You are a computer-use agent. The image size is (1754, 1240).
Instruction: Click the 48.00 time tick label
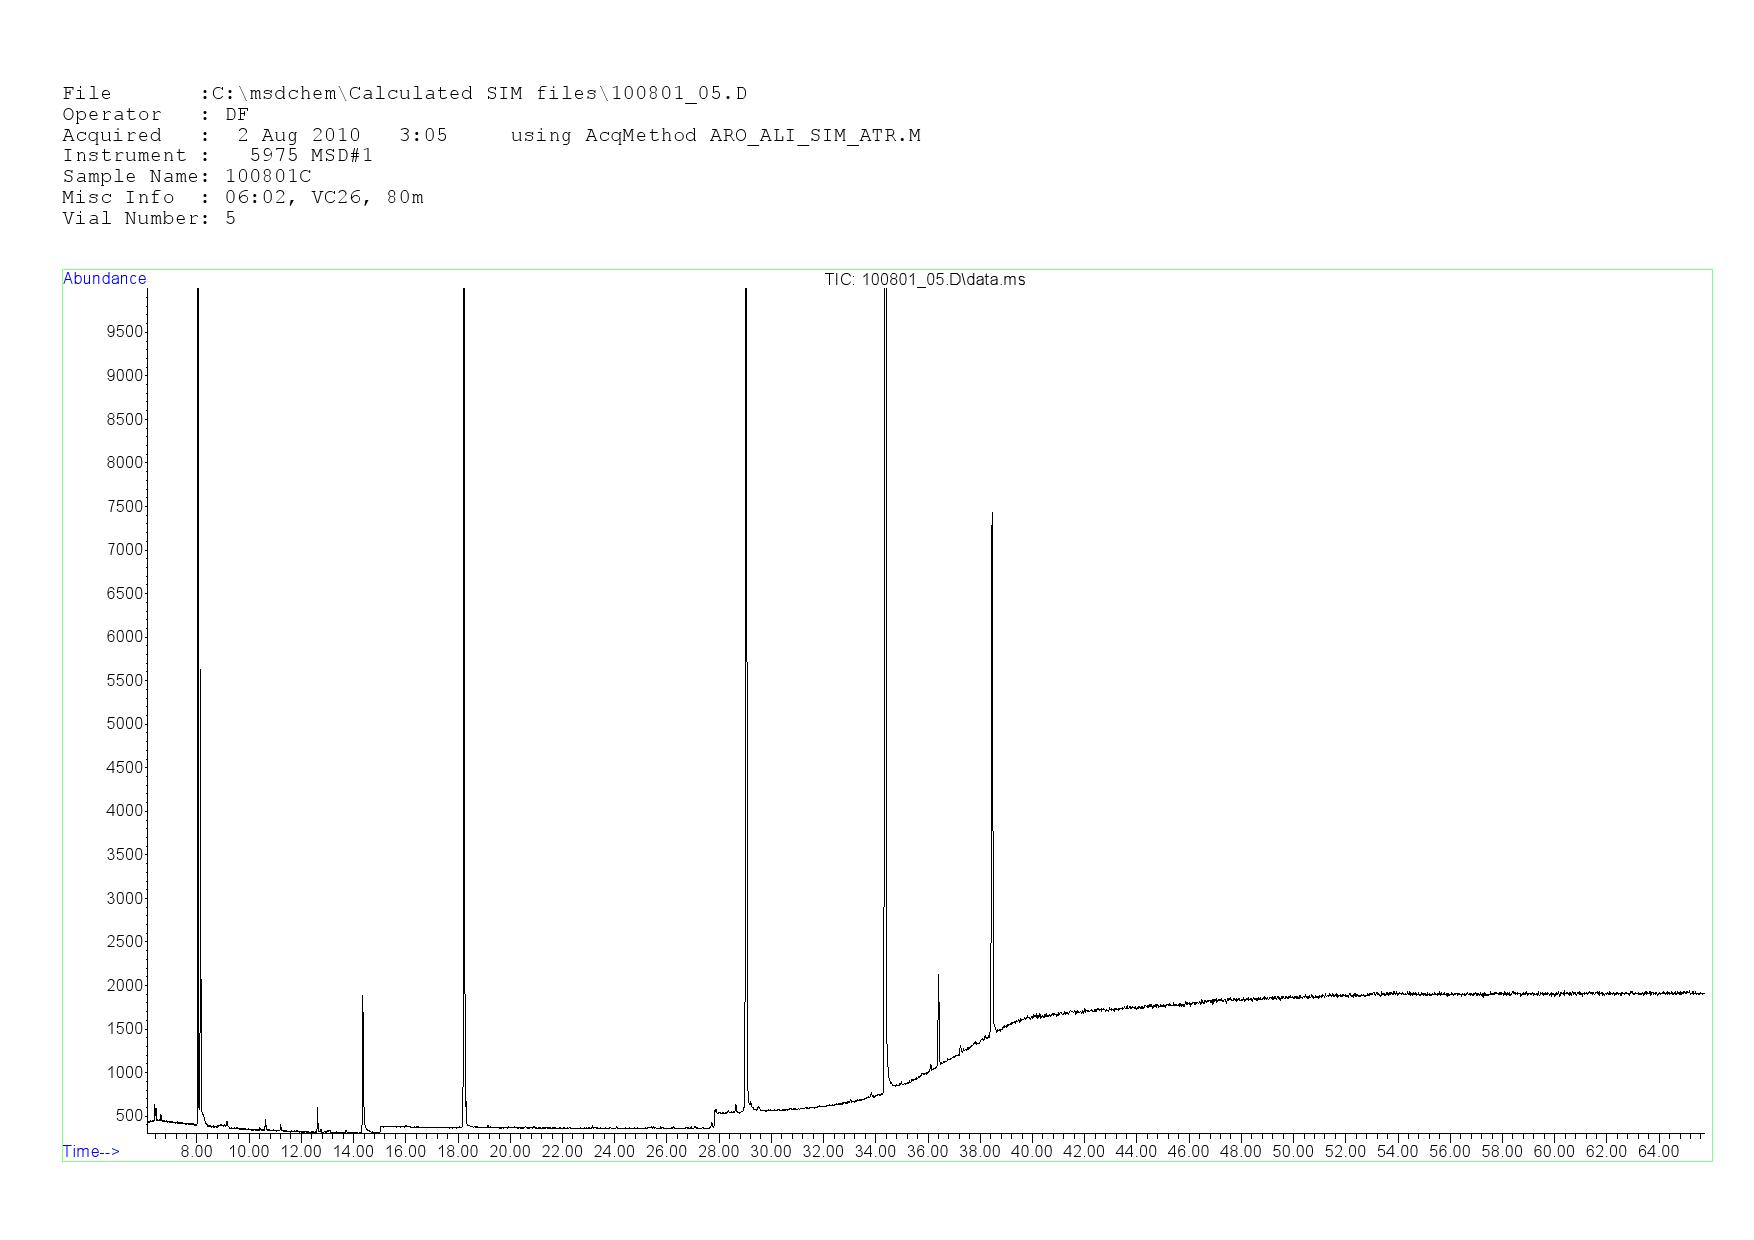[x=1240, y=1152]
